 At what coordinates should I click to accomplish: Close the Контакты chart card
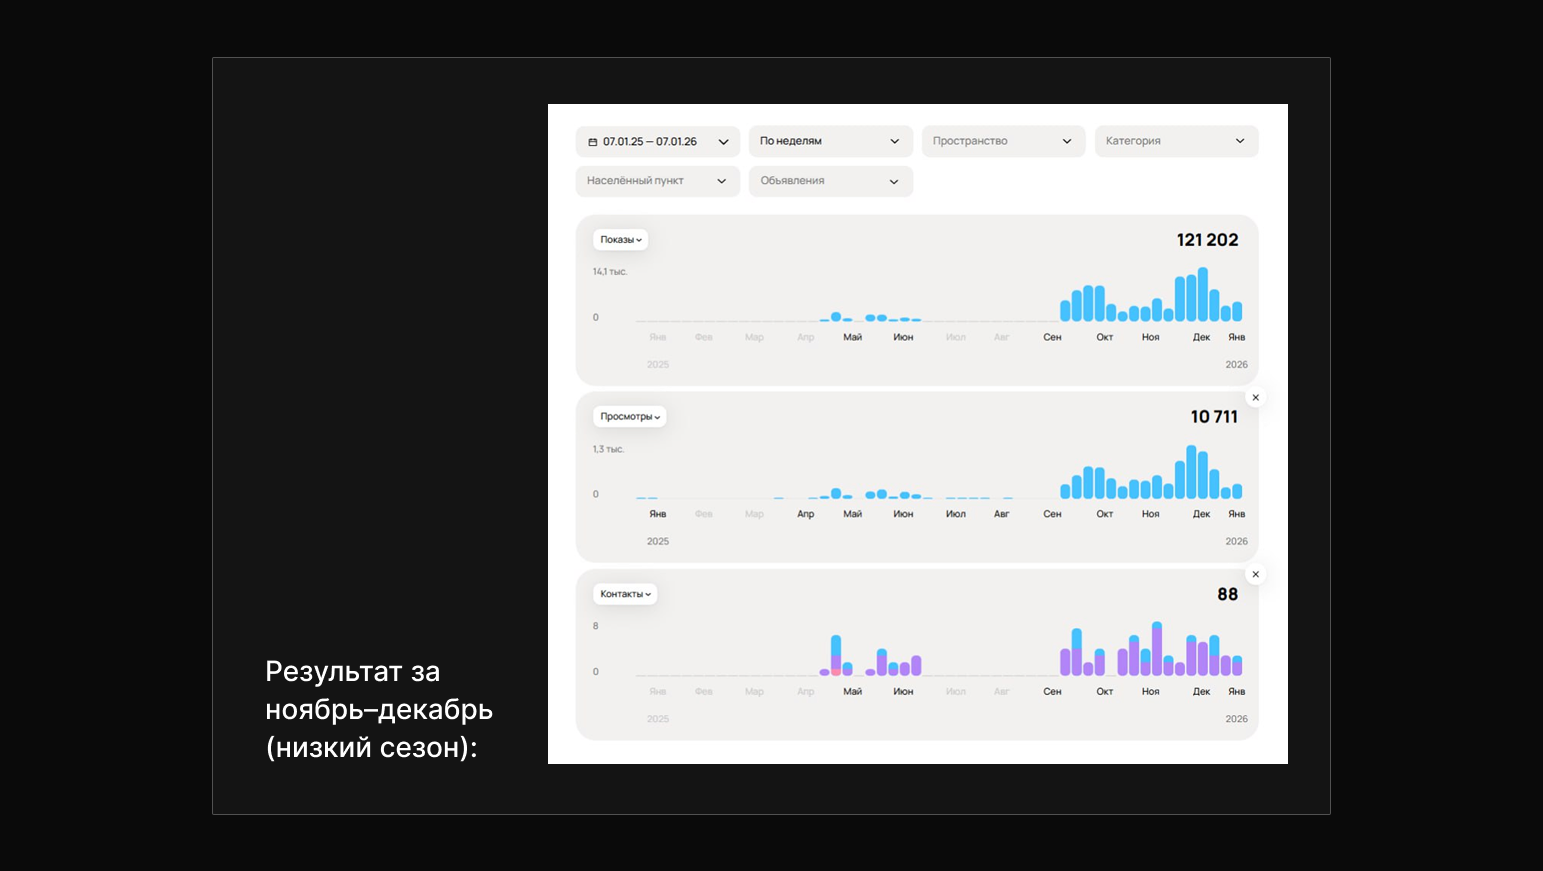(1256, 575)
